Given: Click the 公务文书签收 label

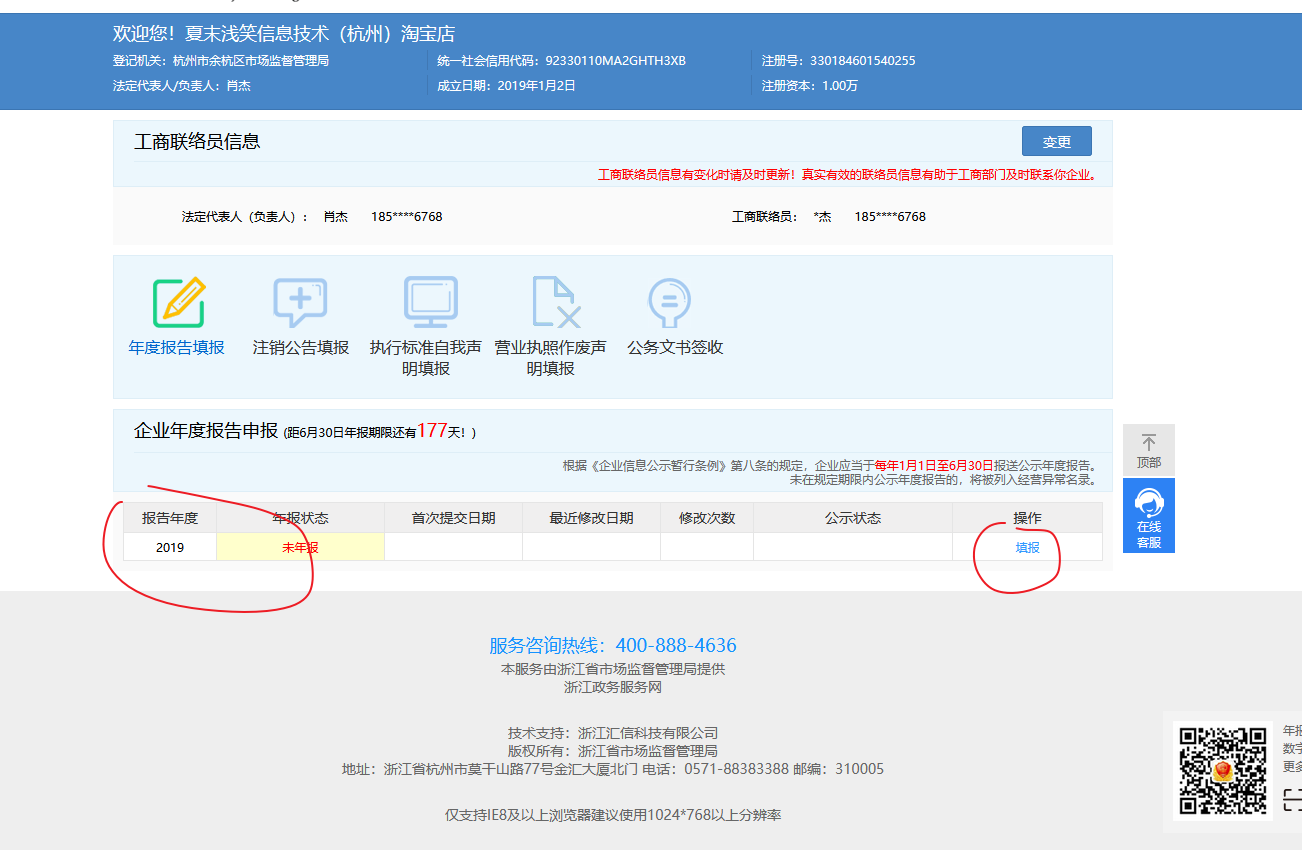Looking at the screenshot, I should click(675, 348).
